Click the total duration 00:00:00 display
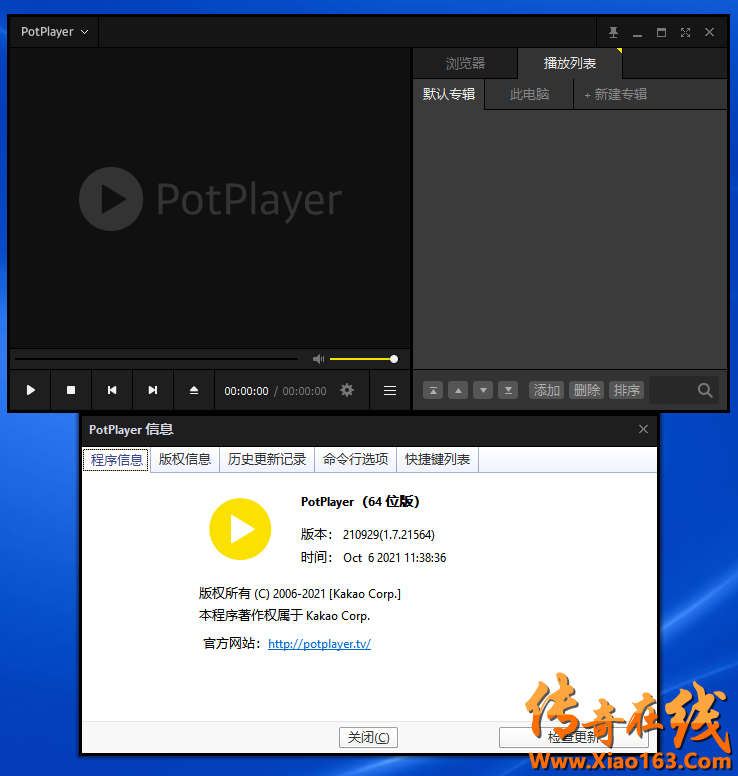This screenshot has height=776, width=738. click(304, 391)
